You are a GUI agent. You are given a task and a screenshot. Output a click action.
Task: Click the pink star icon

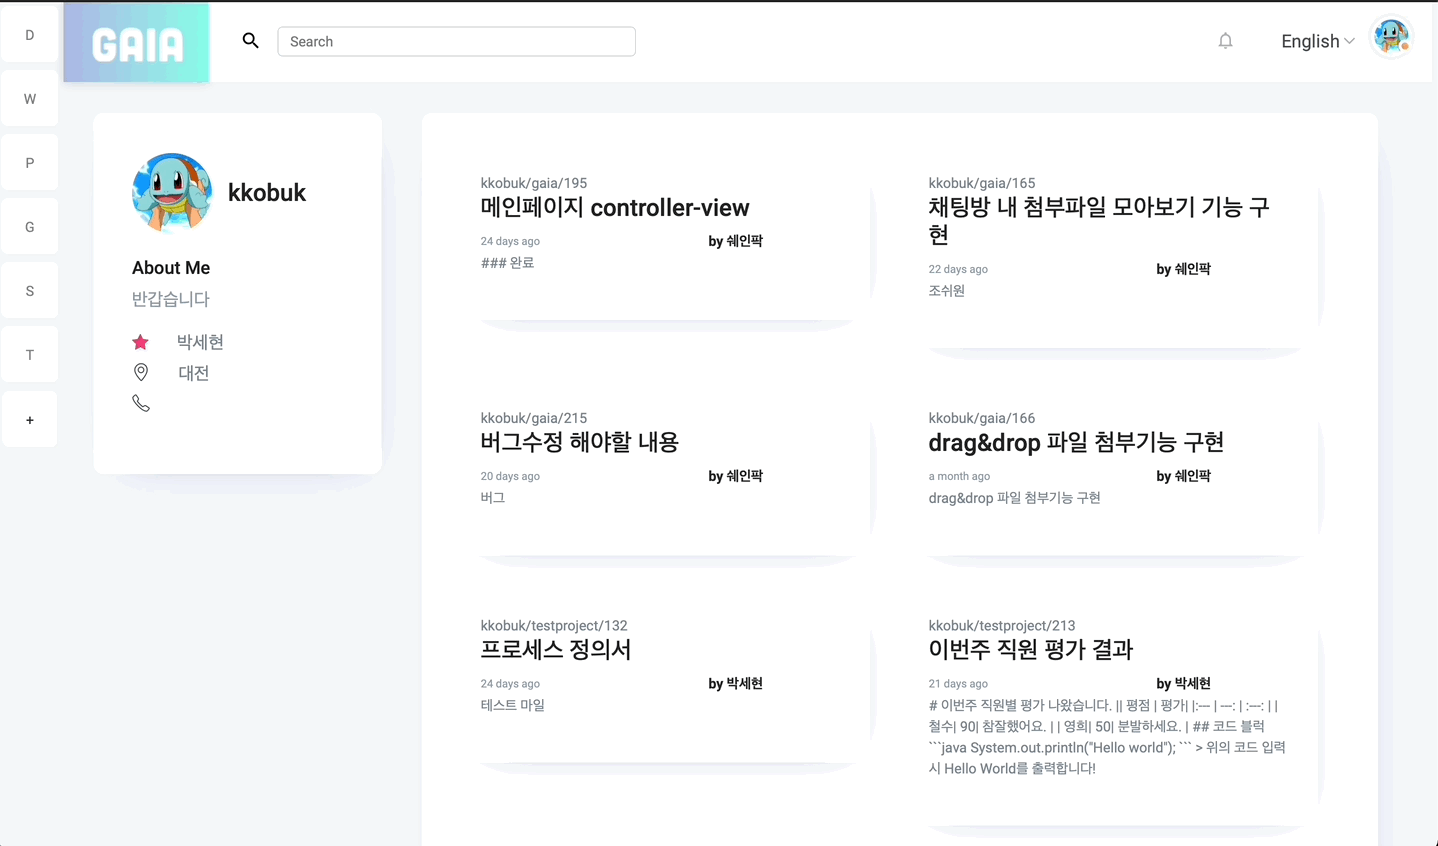tap(140, 342)
